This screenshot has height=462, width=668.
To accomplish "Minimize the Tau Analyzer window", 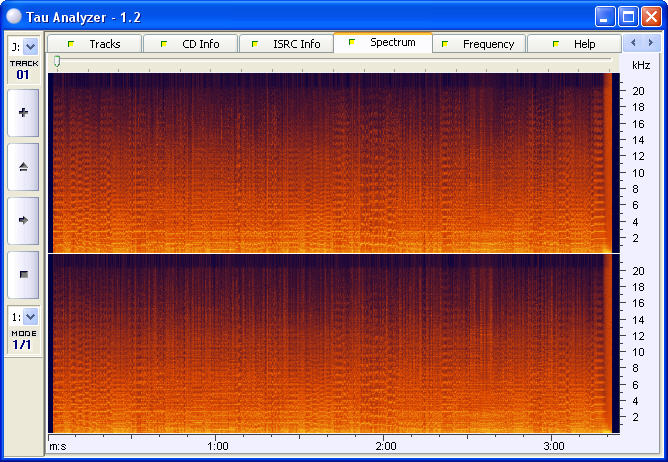I will pos(605,16).
